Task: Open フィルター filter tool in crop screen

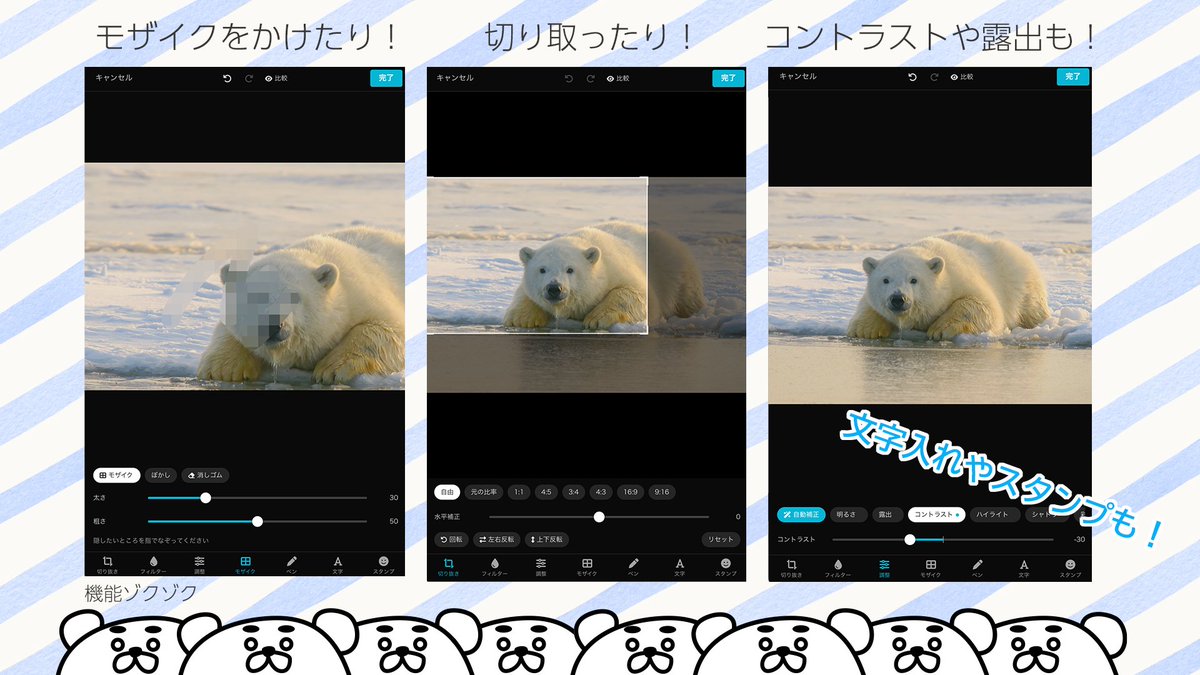Action: click(495, 568)
